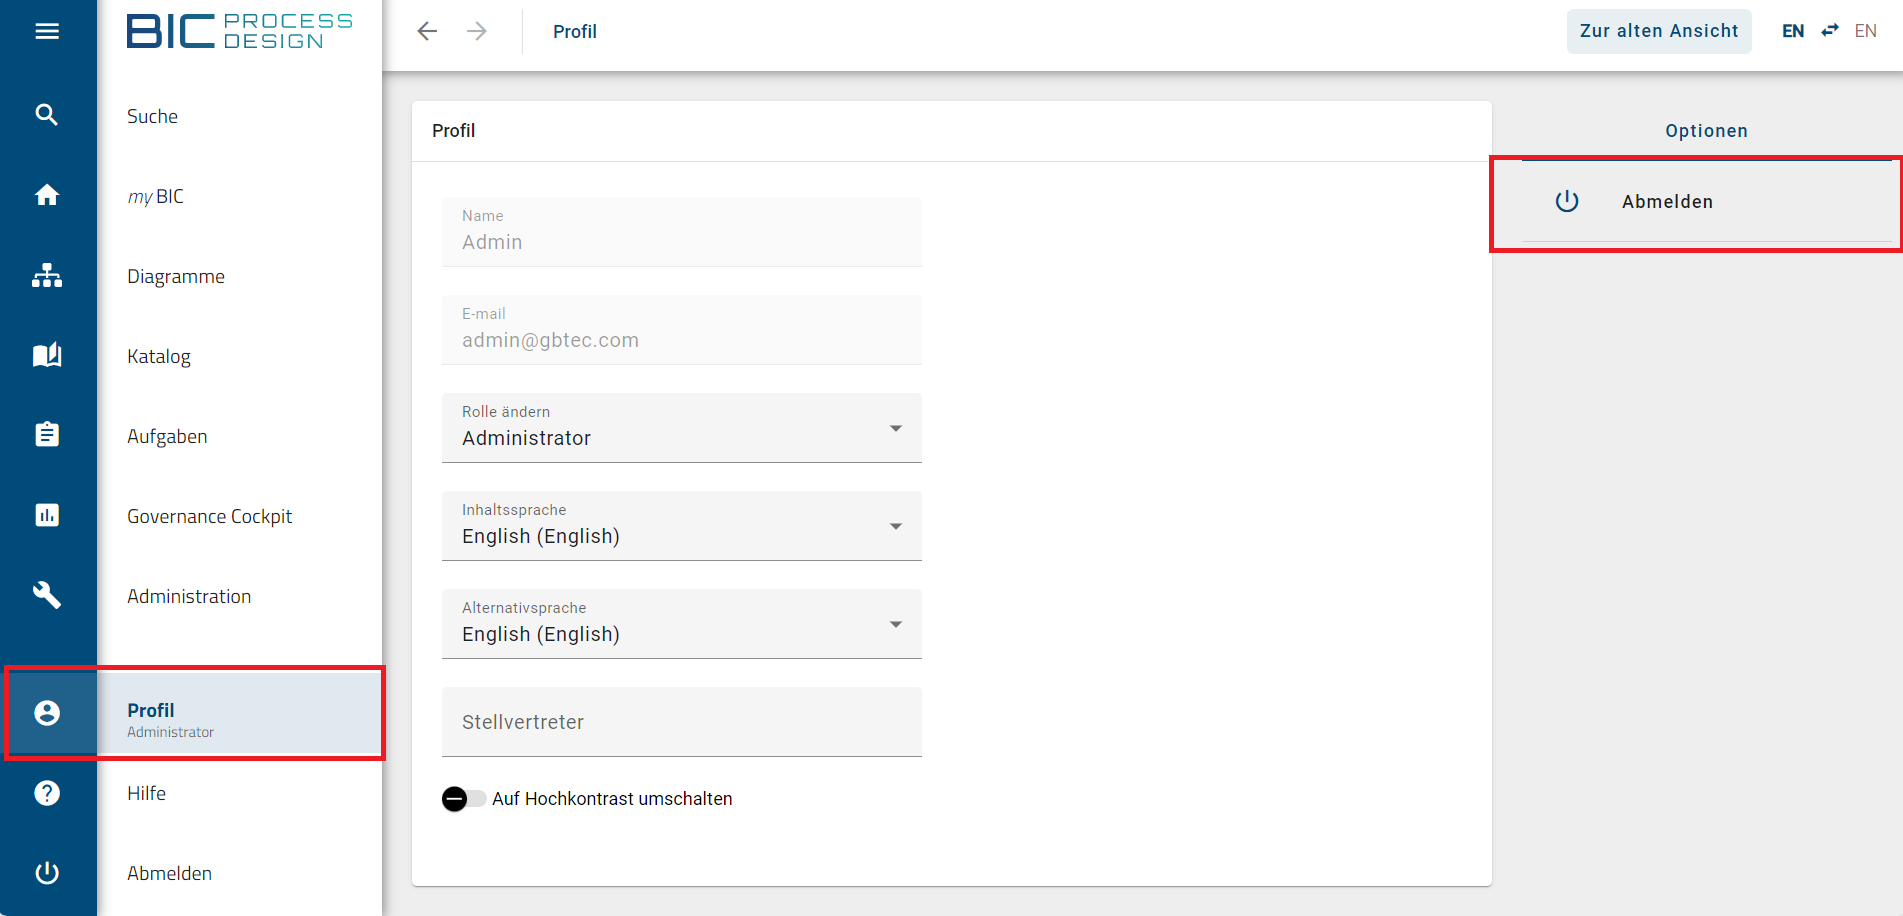Click the Hilfe question mark icon
Image resolution: width=1903 pixels, height=916 pixels.
(47, 793)
